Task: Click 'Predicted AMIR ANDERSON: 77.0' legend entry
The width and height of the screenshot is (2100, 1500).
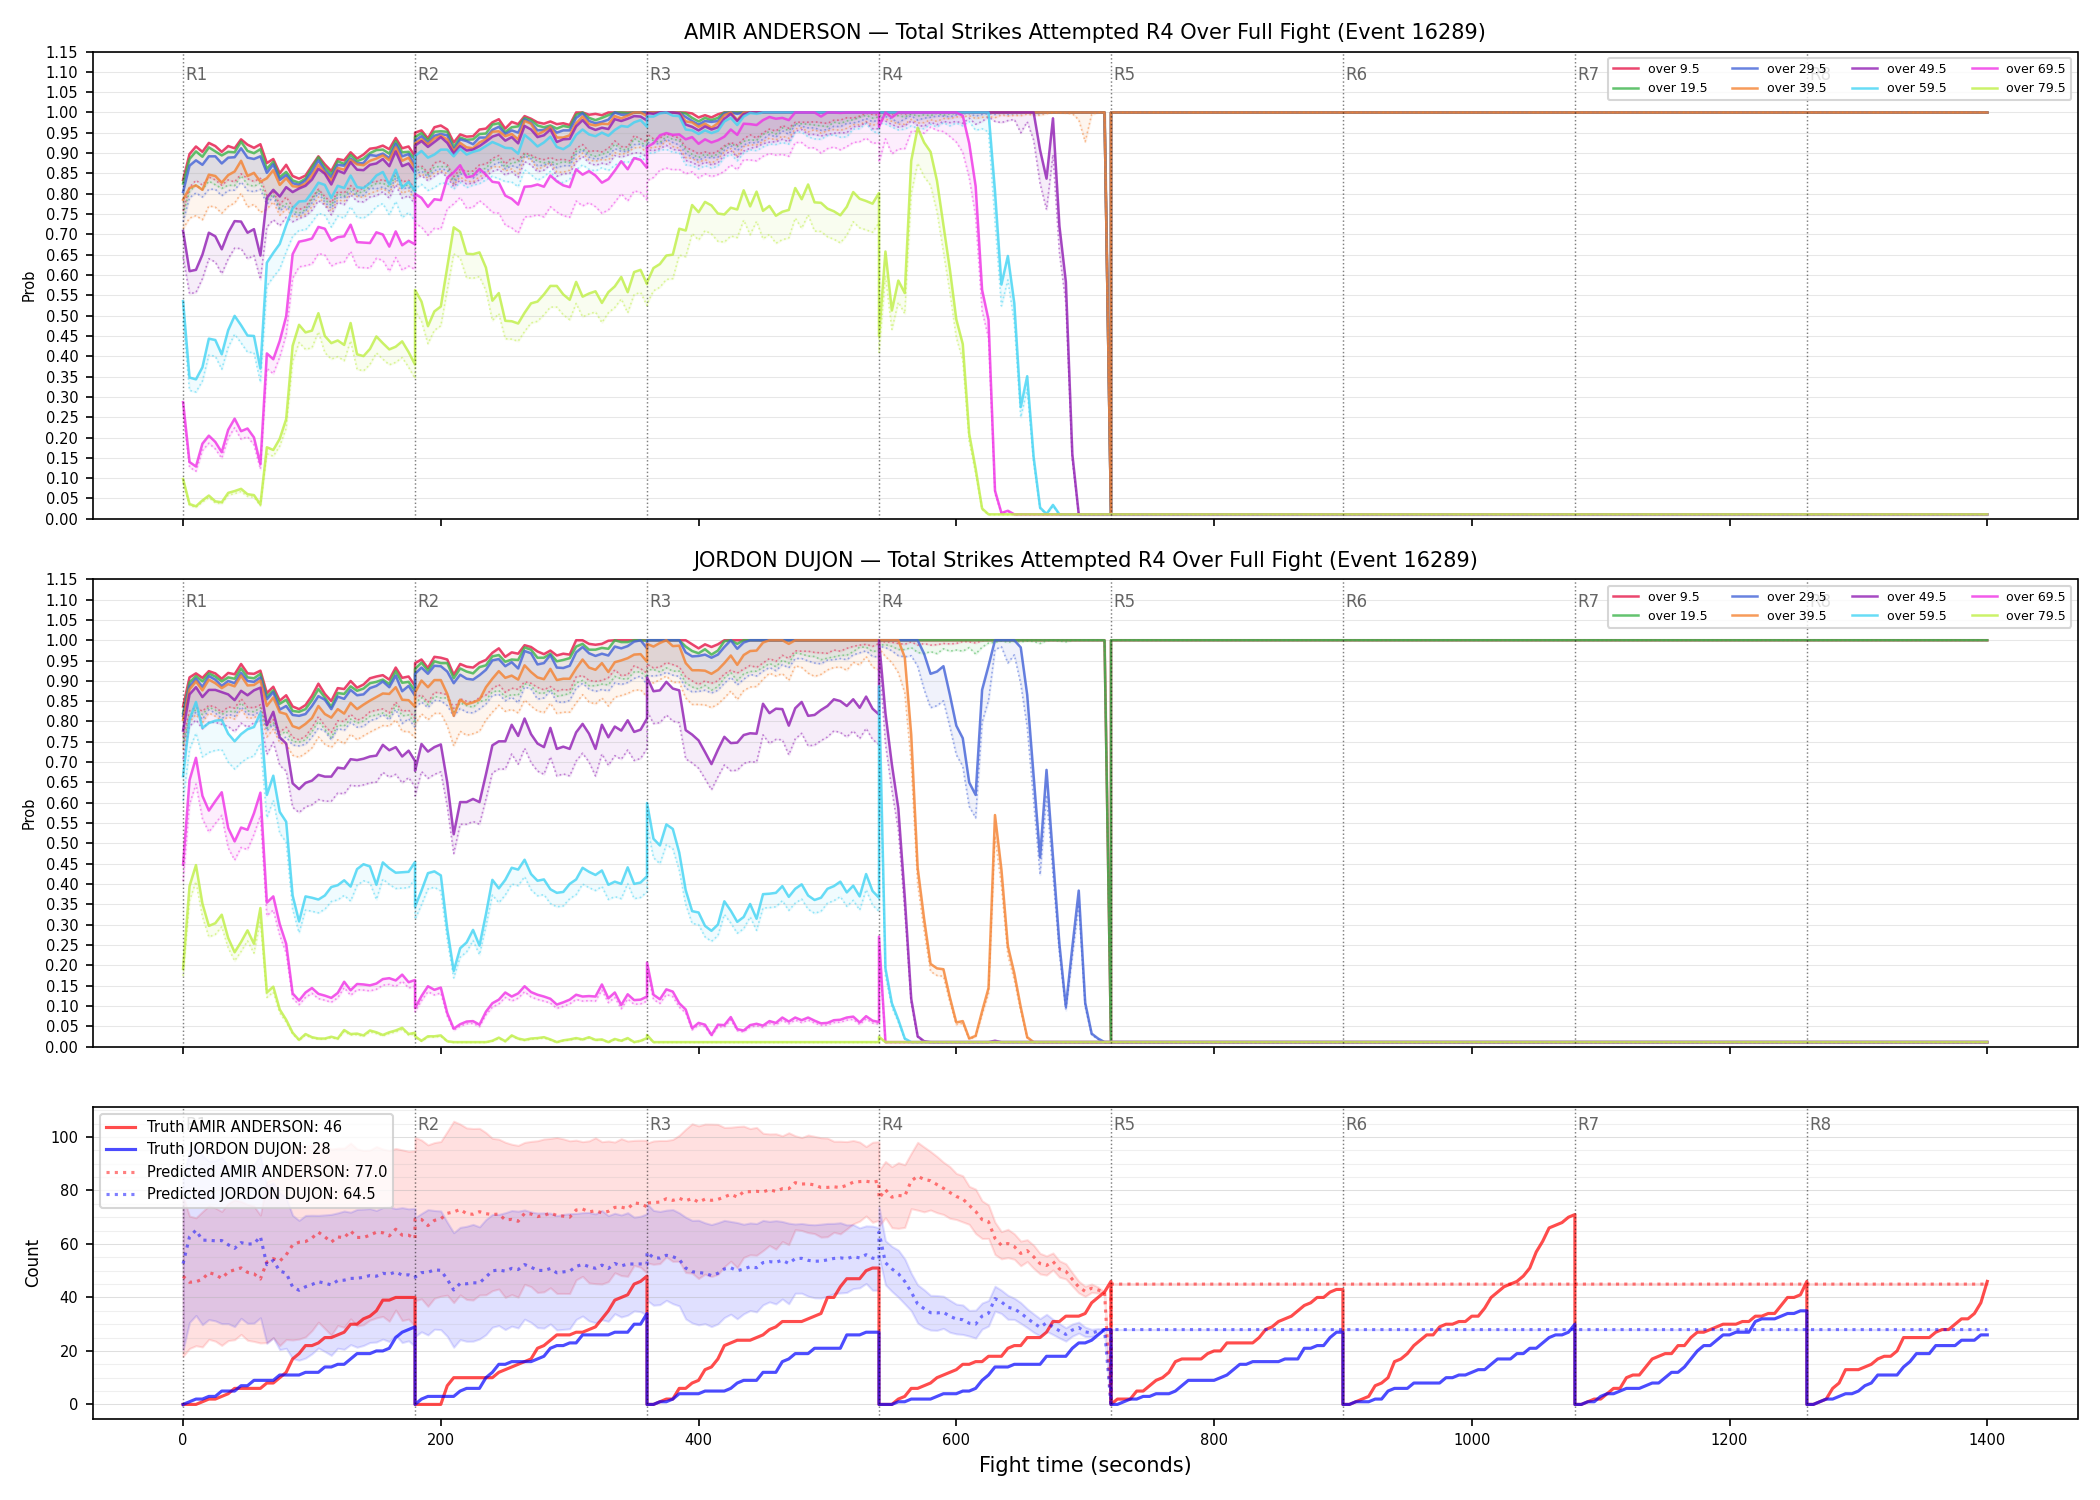Action: pos(245,1172)
